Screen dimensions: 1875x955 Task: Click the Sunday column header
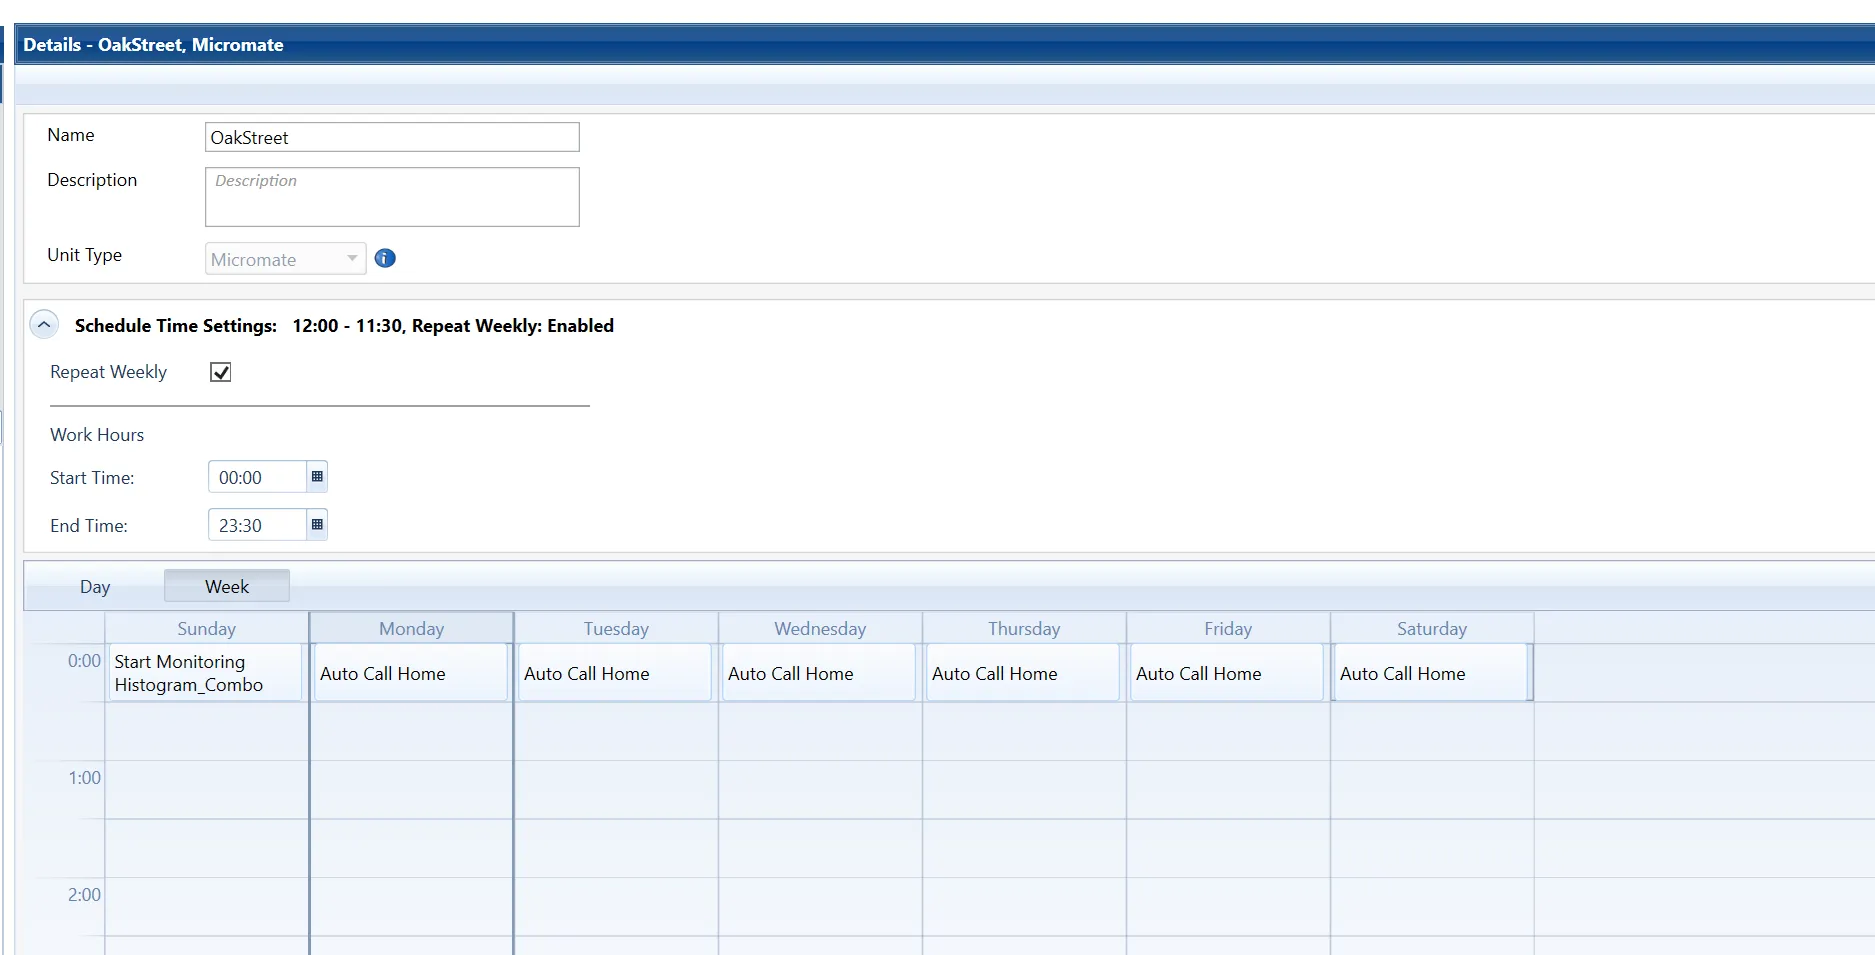[x=207, y=628]
